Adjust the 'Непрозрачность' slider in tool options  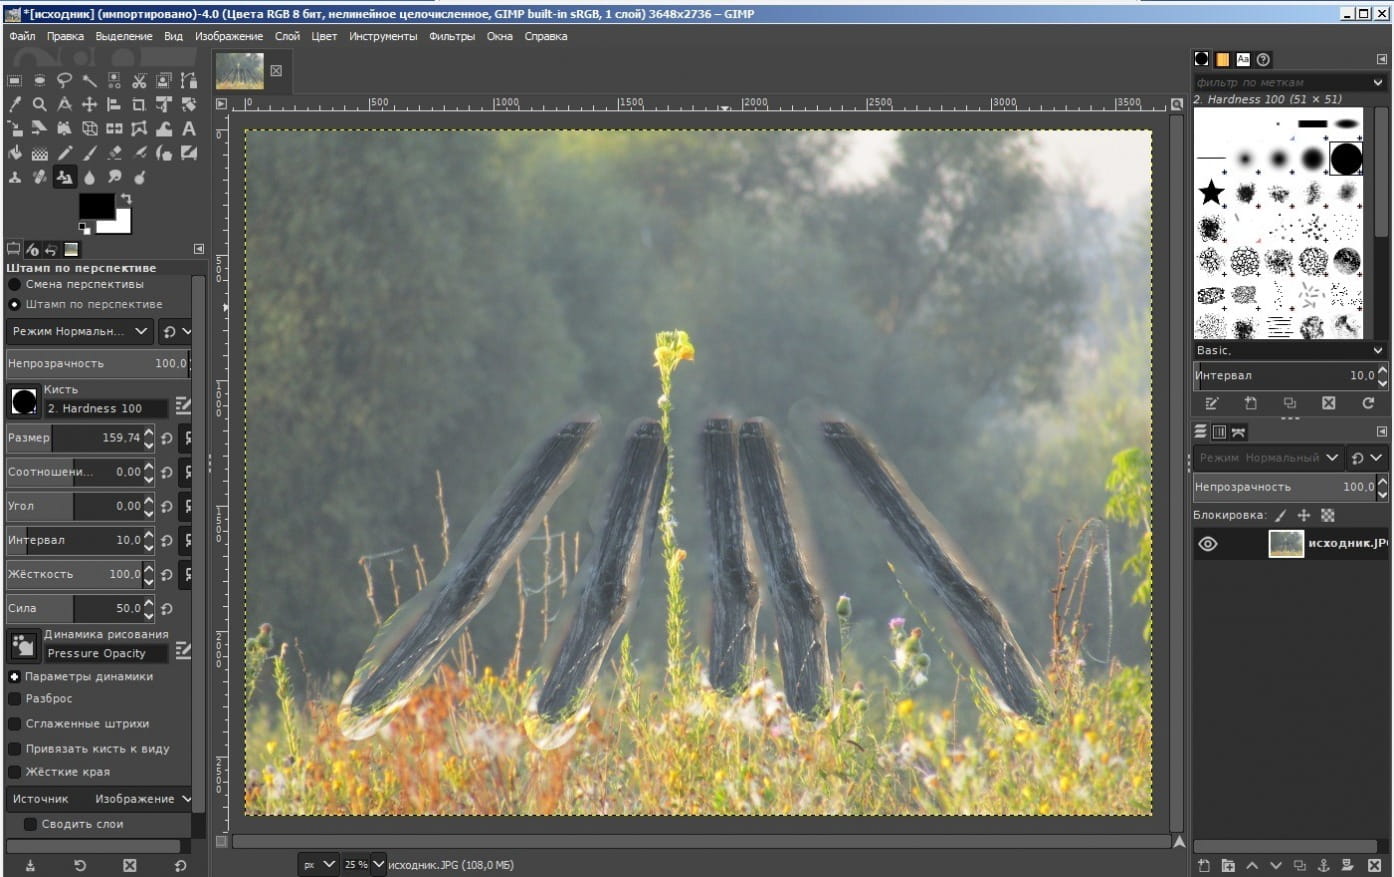97,363
